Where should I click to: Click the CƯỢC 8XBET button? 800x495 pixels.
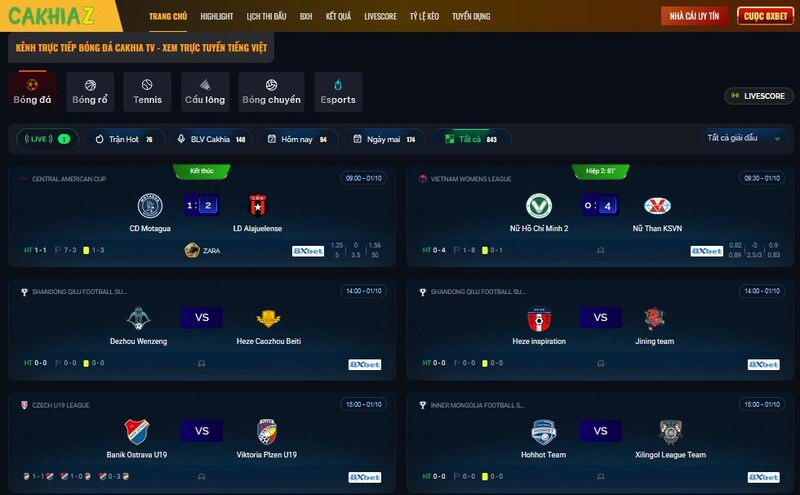pos(765,16)
